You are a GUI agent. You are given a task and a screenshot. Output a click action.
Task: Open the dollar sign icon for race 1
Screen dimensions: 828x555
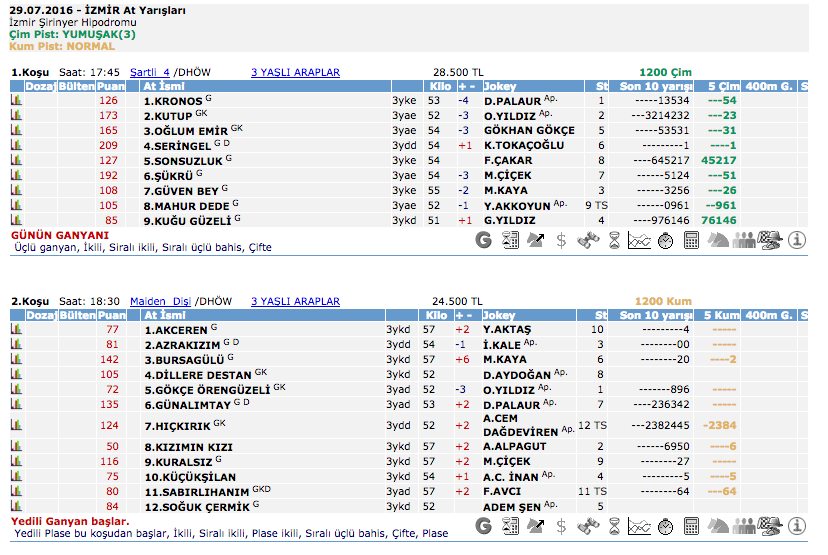562,240
